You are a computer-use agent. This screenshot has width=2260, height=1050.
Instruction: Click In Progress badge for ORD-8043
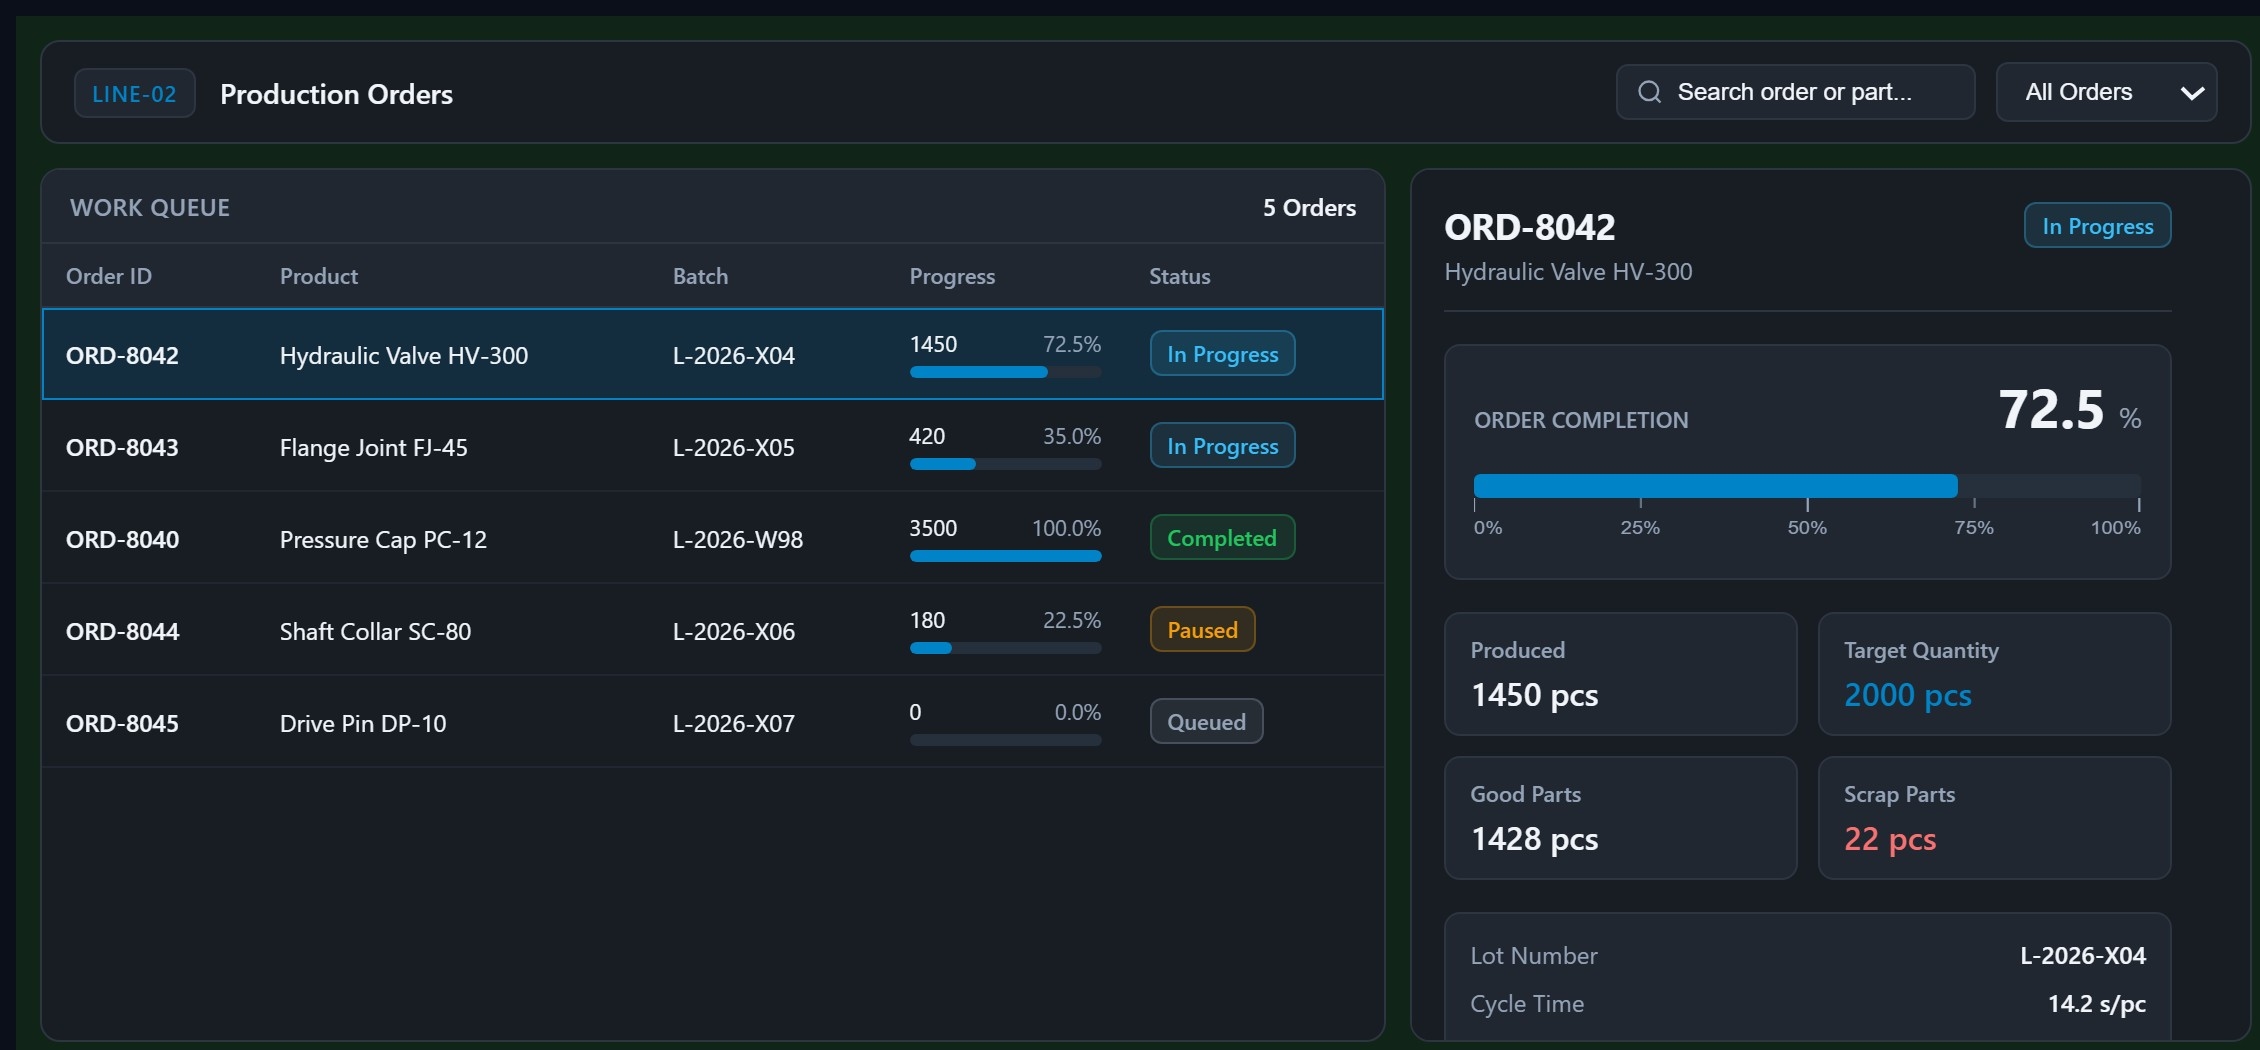(x=1222, y=446)
